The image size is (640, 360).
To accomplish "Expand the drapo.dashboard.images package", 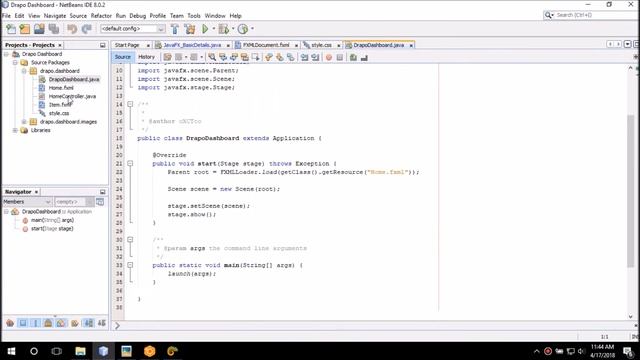I will [x=24, y=122].
